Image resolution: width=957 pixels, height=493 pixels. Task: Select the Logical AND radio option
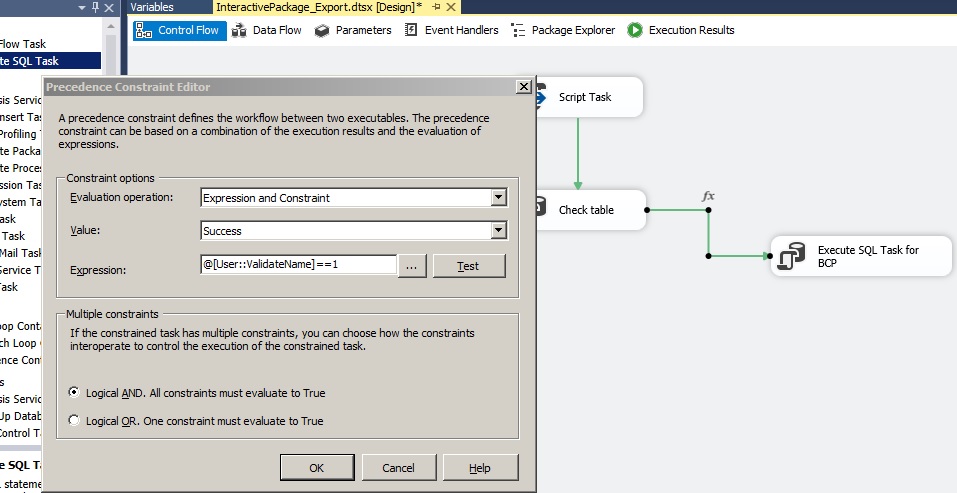pos(74,392)
